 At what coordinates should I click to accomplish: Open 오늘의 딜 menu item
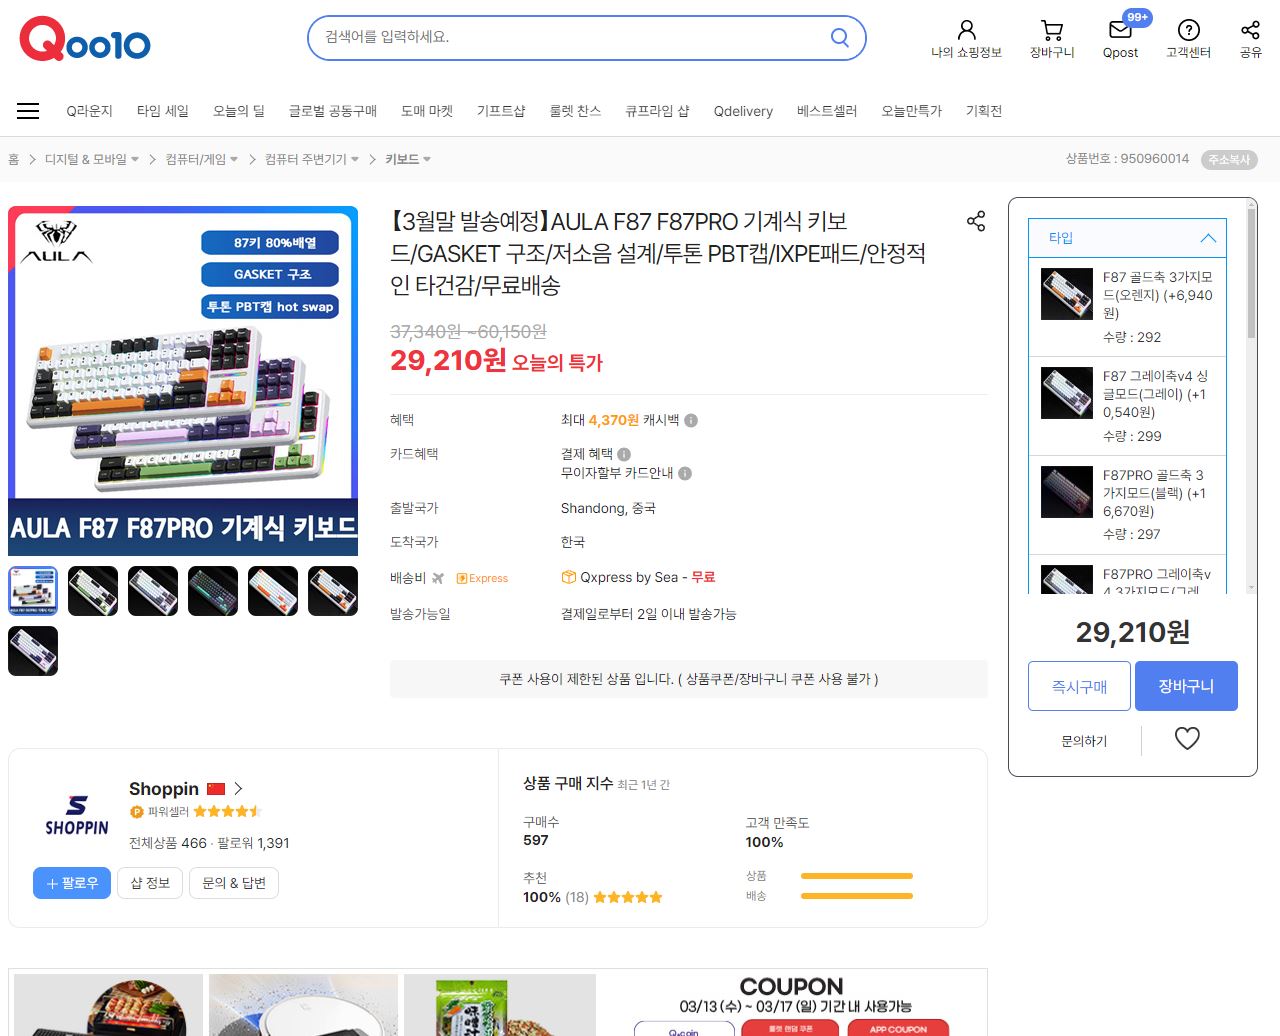(238, 111)
